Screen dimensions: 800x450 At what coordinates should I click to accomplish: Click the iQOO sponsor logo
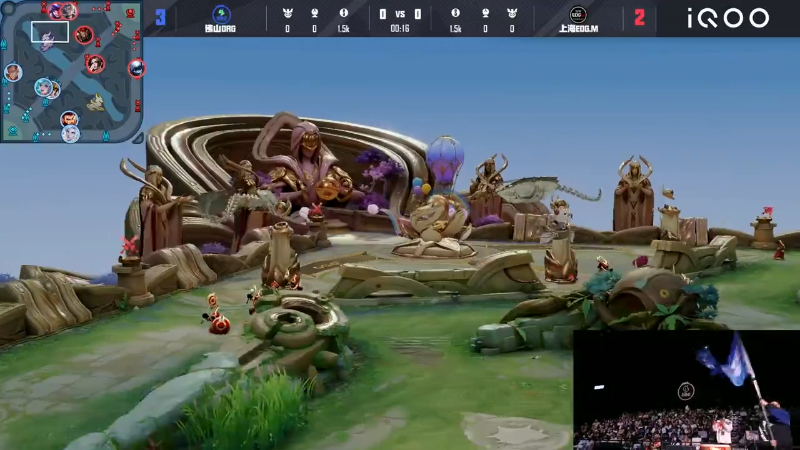pos(728,18)
